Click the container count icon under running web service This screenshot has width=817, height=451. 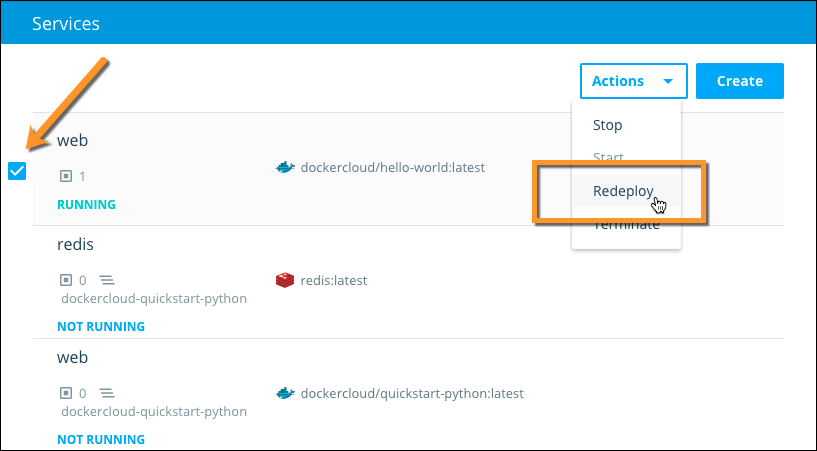pos(66,176)
